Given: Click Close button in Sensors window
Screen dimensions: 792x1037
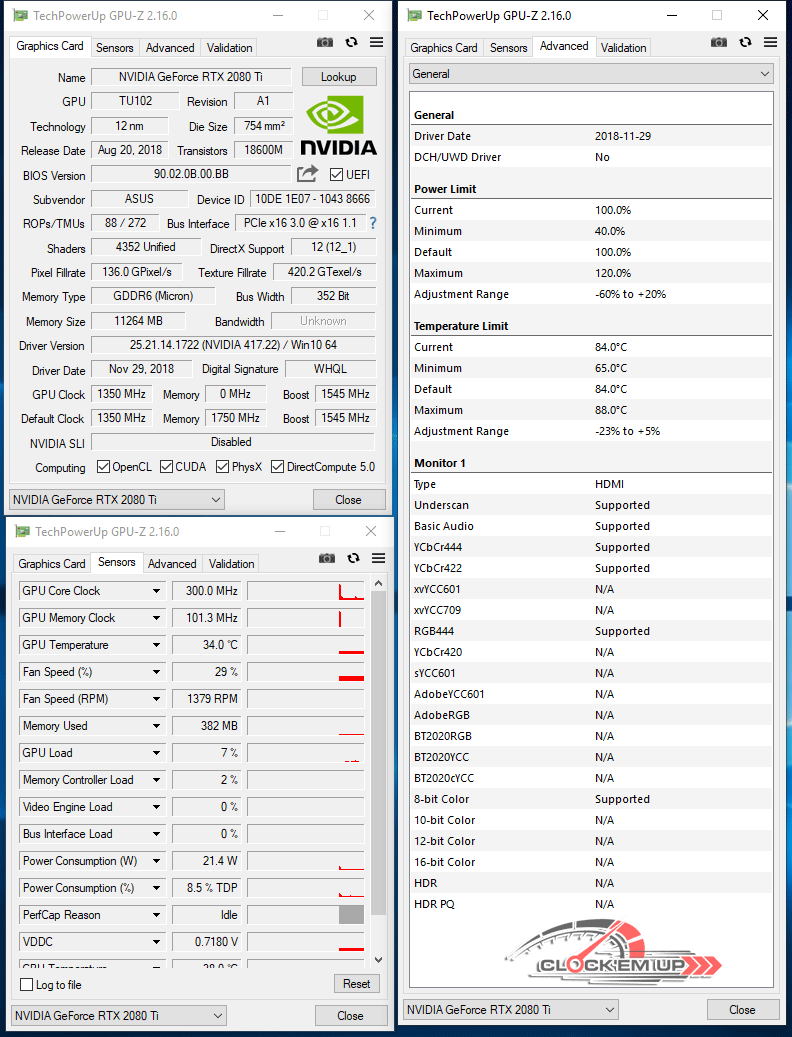Looking at the screenshot, I should 350,1016.
